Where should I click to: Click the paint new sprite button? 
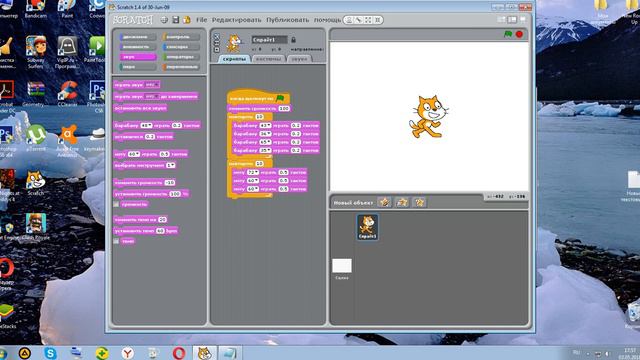point(384,202)
